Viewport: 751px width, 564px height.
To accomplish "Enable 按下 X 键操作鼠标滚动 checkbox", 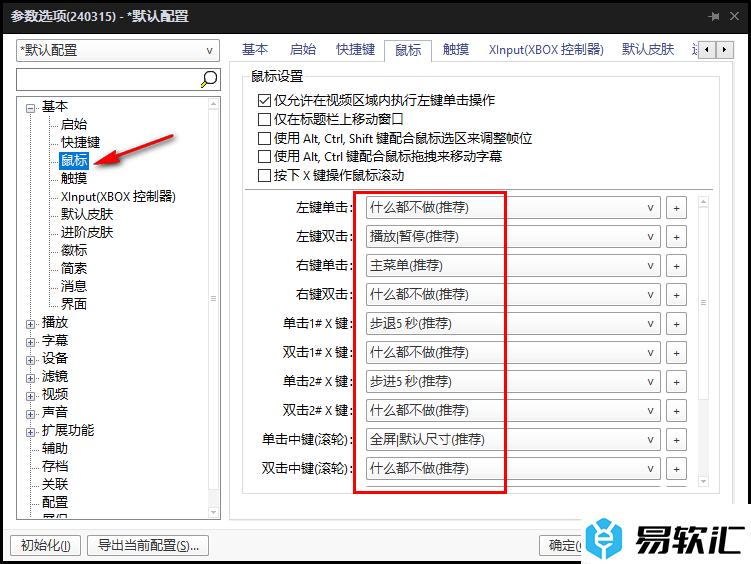I will click(x=265, y=175).
